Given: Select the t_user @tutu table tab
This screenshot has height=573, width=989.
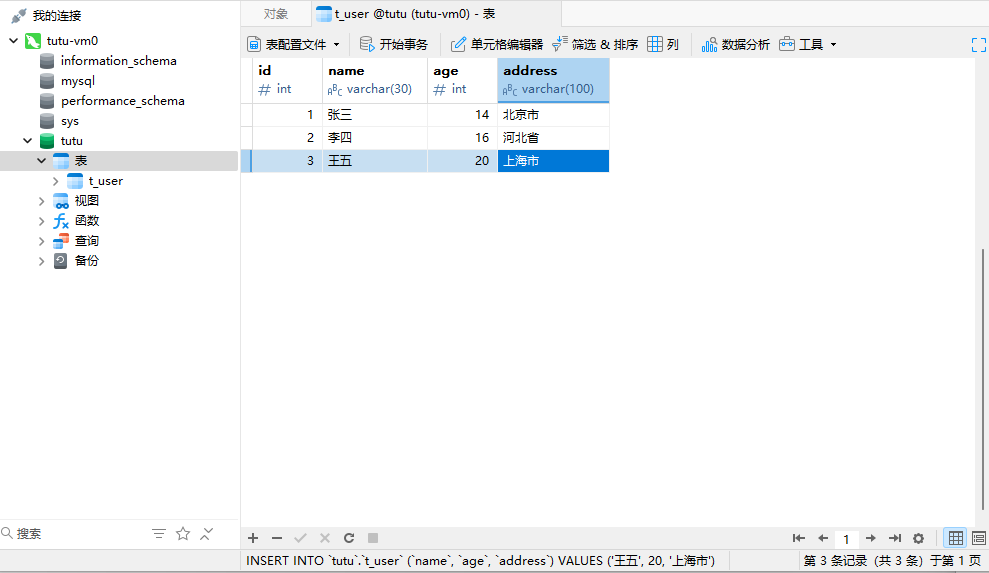Looking at the screenshot, I should pos(436,14).
